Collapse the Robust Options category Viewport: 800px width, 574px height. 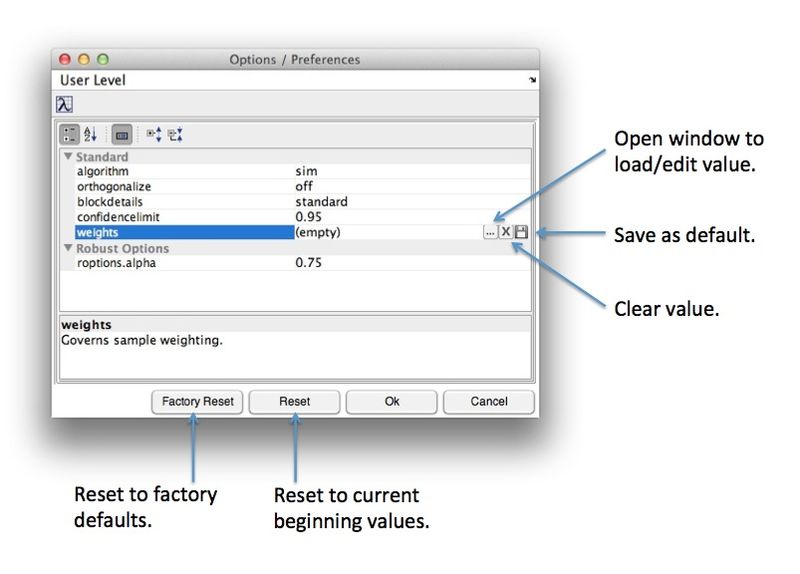tap(68, 248)
